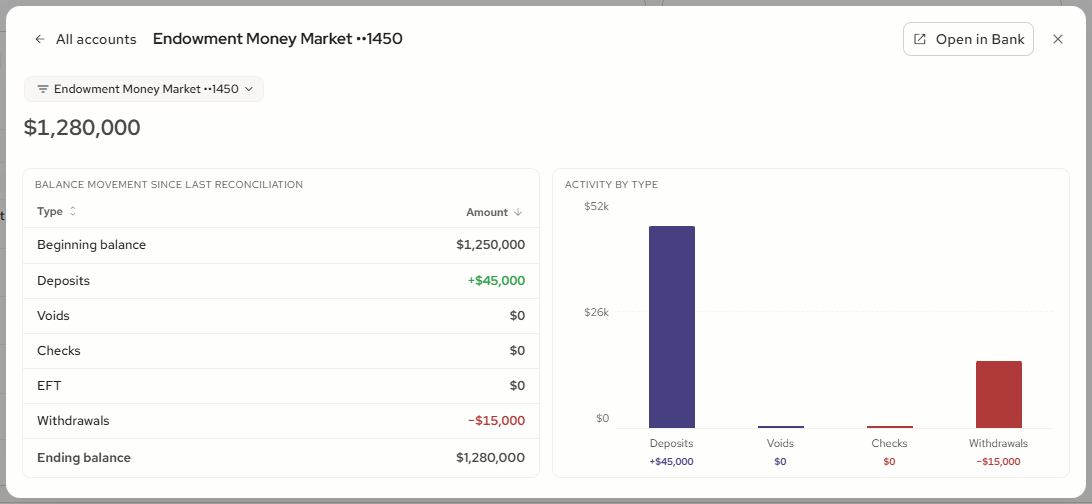1092x504 pixels.
Task: Click the $52k axis label on chart
Action: [597, 207]
